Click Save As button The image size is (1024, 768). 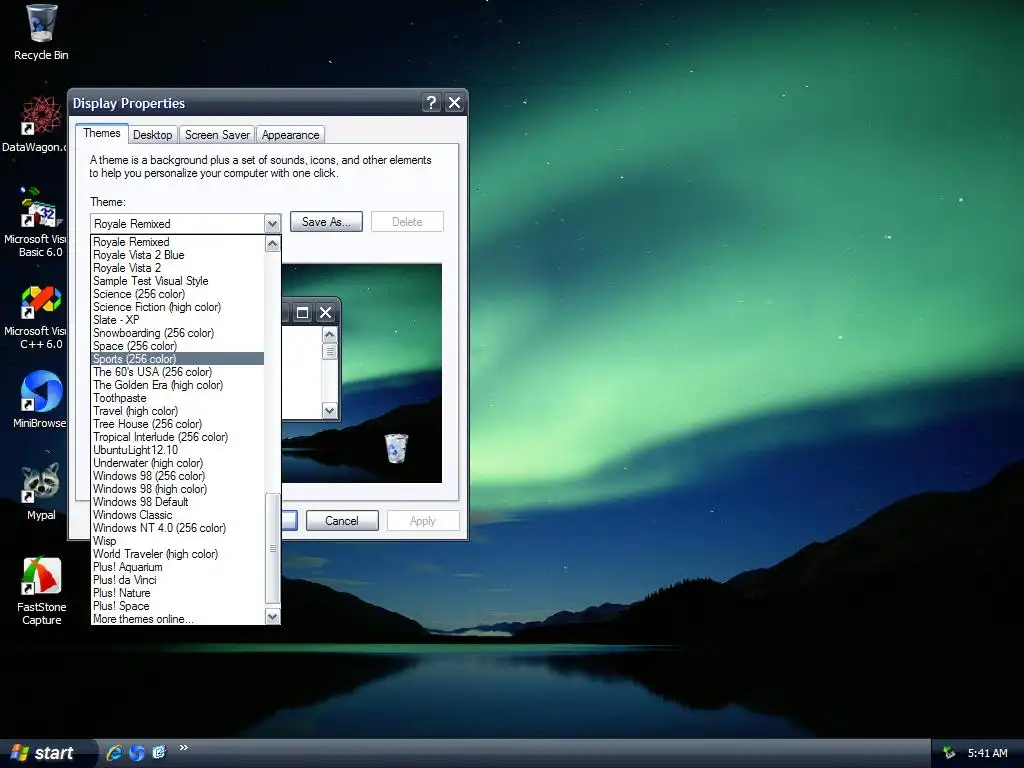(326, 221)
